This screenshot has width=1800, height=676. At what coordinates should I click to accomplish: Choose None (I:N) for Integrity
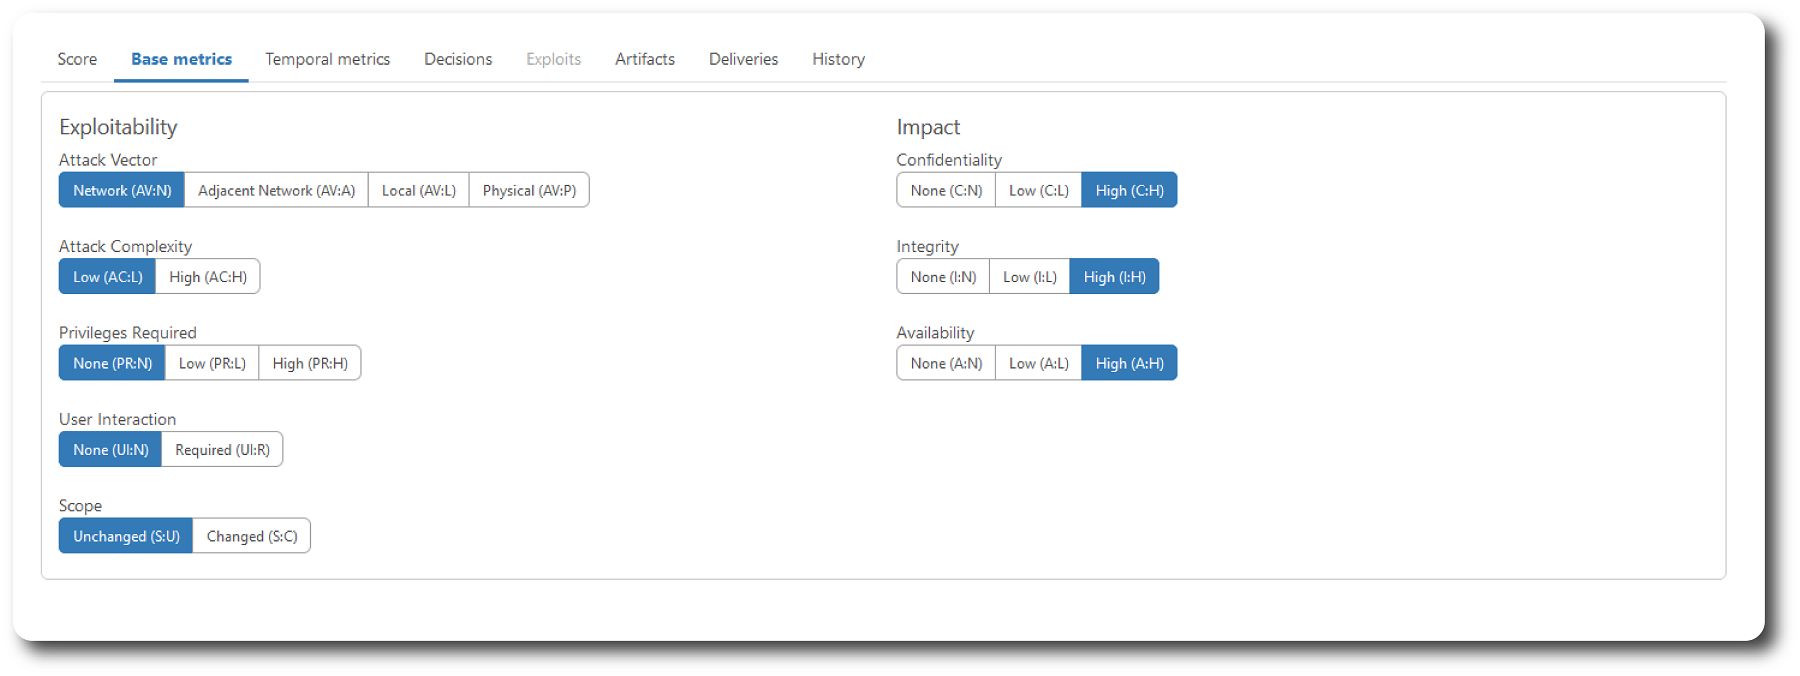pyautogui.click(x=943, y=277)
